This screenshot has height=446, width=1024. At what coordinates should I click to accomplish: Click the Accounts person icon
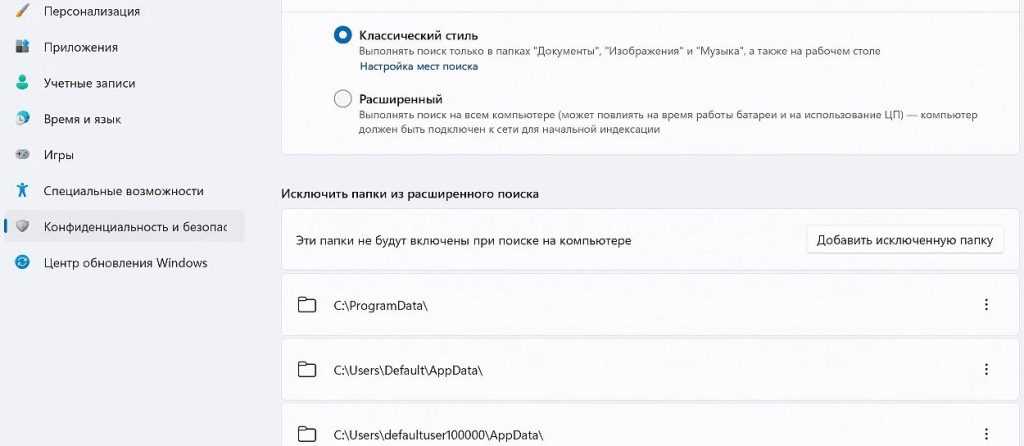pyautogui.click(x=22, y=83)
